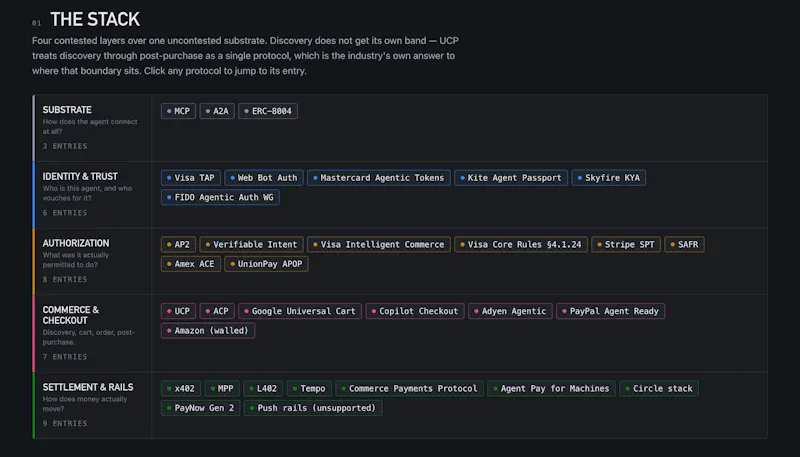Select the UCP protocol chip

(179, 312)
